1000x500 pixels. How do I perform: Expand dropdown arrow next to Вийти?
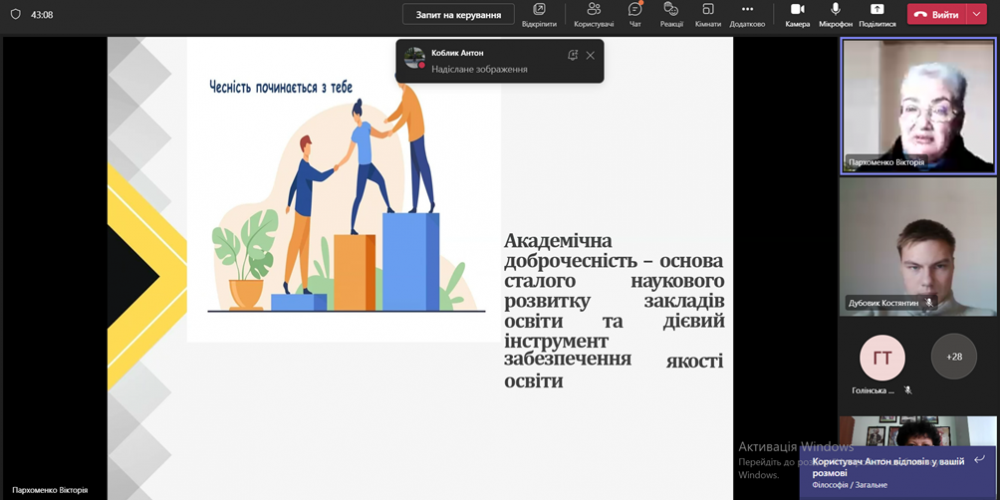tap(977, 14)
